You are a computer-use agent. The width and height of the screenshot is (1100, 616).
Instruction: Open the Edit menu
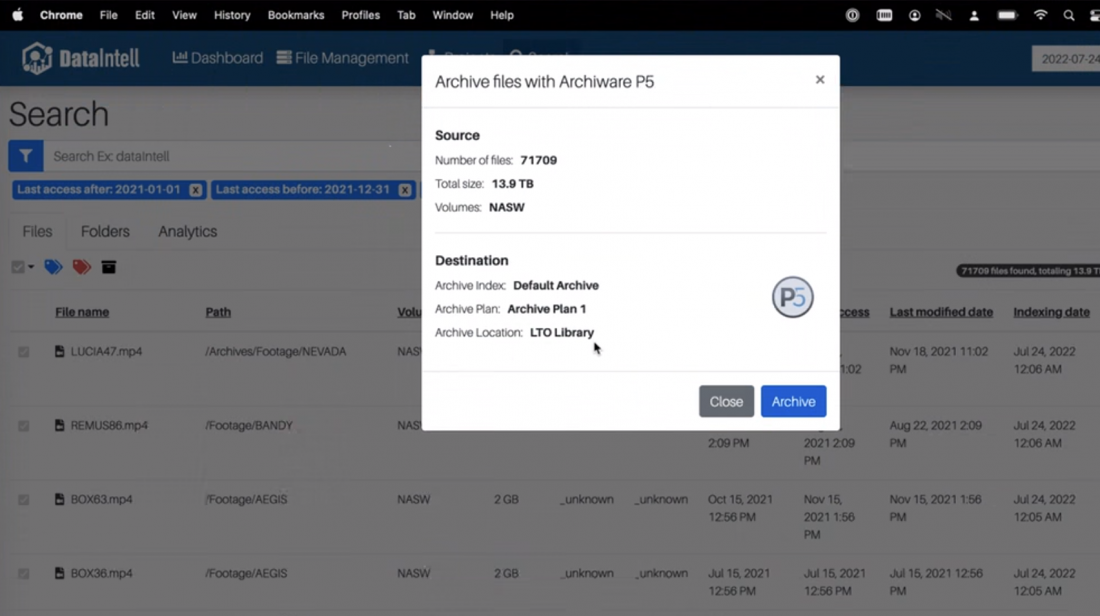pyautogui.click(x=145, y=15)
